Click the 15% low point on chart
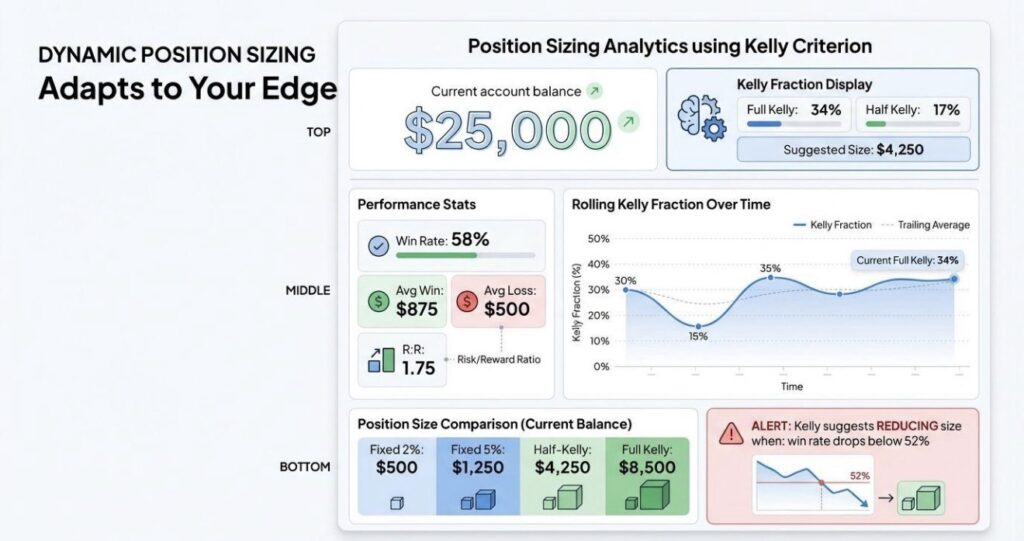Screen dimensions: 1024x541 [698, 326]
